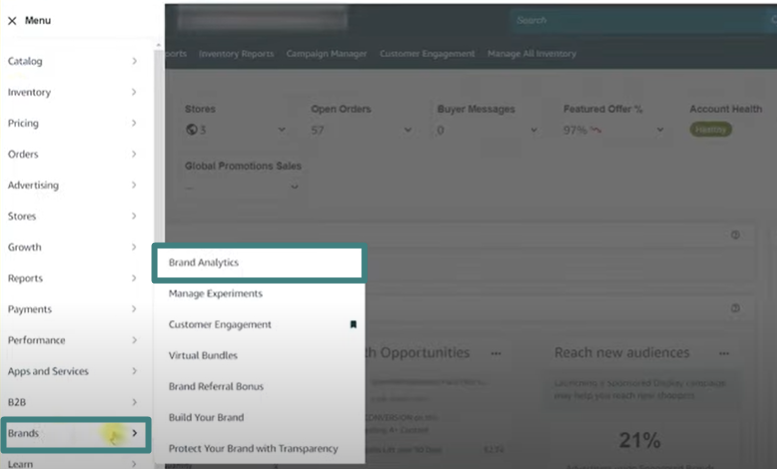Open the Reports menu item
Image resolution: width=777 pixels, height=469 pixels.
click(25, 278)
